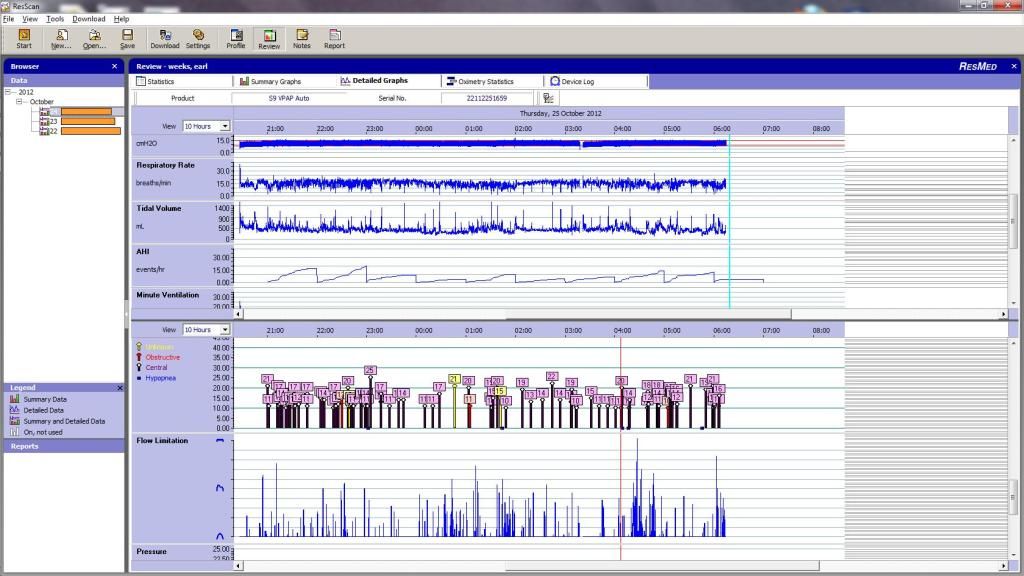The height and width of the screenshot is (576, 1024).
Task: Click the Hypopnea event legend marker
Action: click(x=138, y=378)
